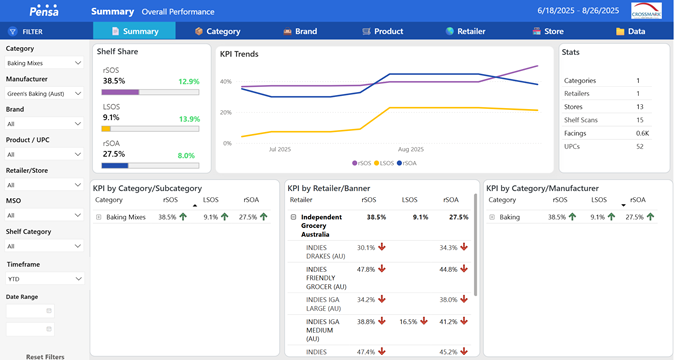Click the retailer table vertical scrollbar
The height and width of the screenshot is (360, 674).
pos(475,245)
